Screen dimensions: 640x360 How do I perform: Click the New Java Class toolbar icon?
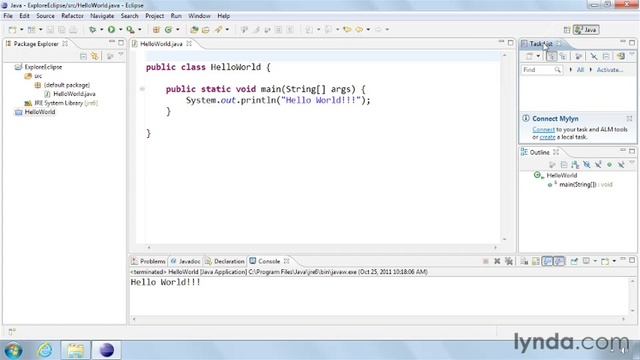[x=168, y=29]
